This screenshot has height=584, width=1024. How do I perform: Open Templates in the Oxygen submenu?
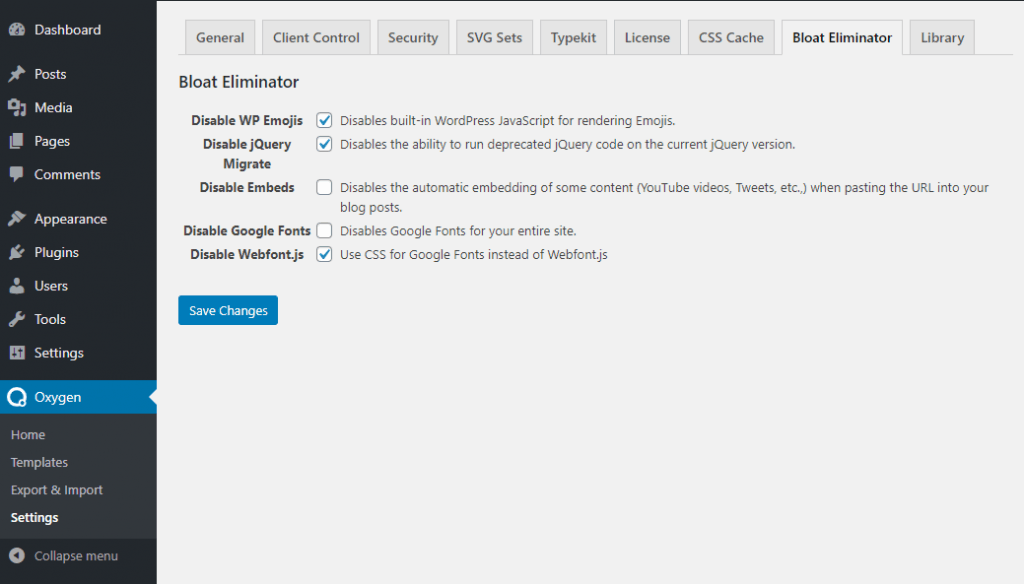click(x=39, y=463)
